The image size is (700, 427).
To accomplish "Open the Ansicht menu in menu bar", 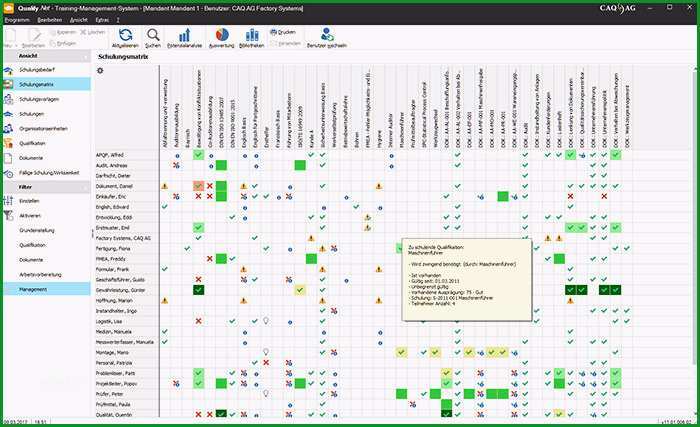I will [x=79, y=20].
